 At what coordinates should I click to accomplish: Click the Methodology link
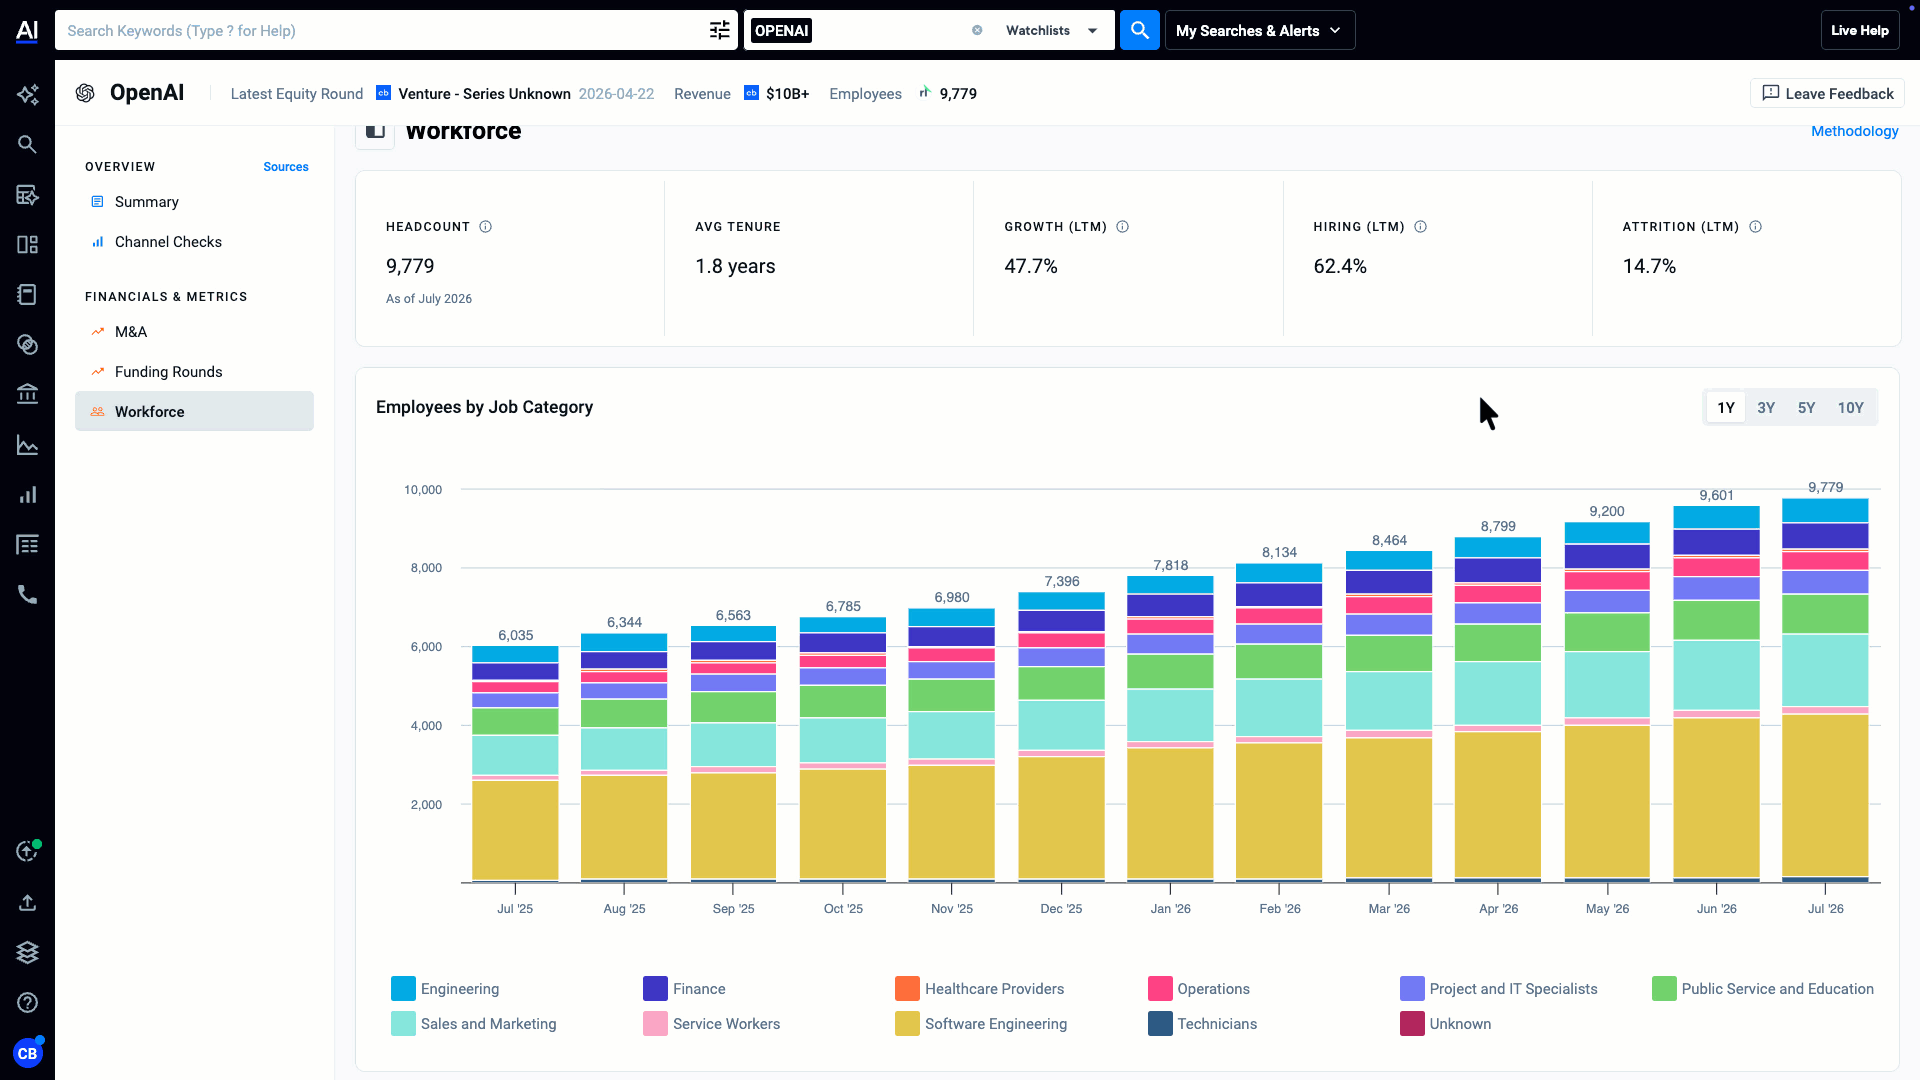(x=1854, y=131)
